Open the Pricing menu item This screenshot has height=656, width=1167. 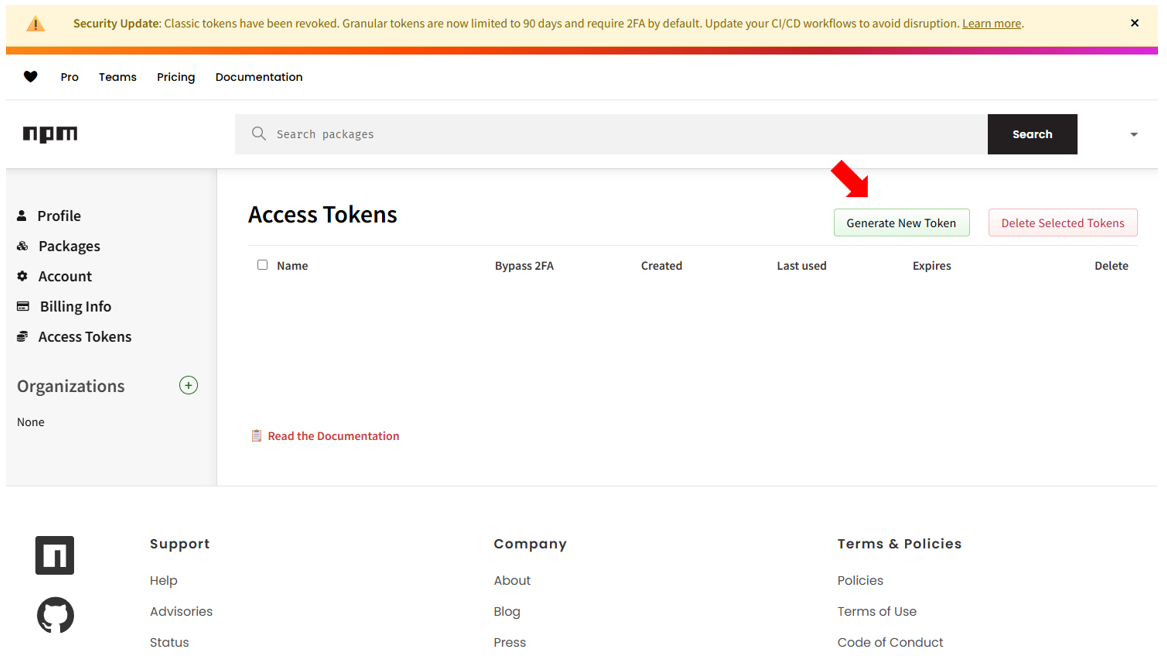coord(176,77)
